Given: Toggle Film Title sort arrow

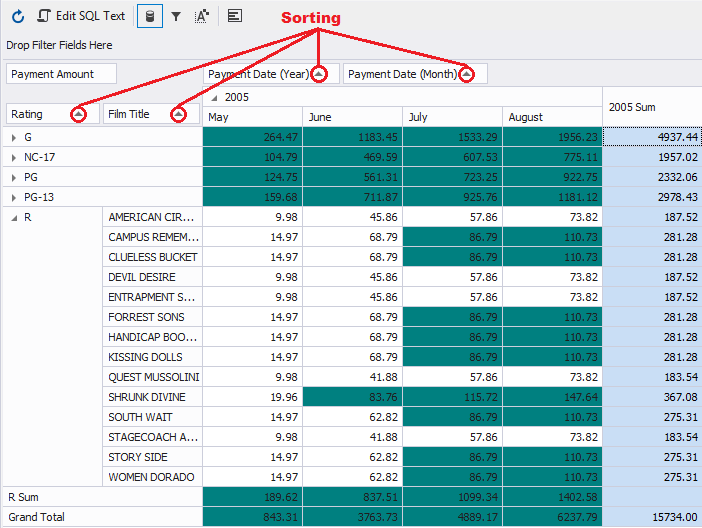Looking at the screenshot, I should 178,114.
